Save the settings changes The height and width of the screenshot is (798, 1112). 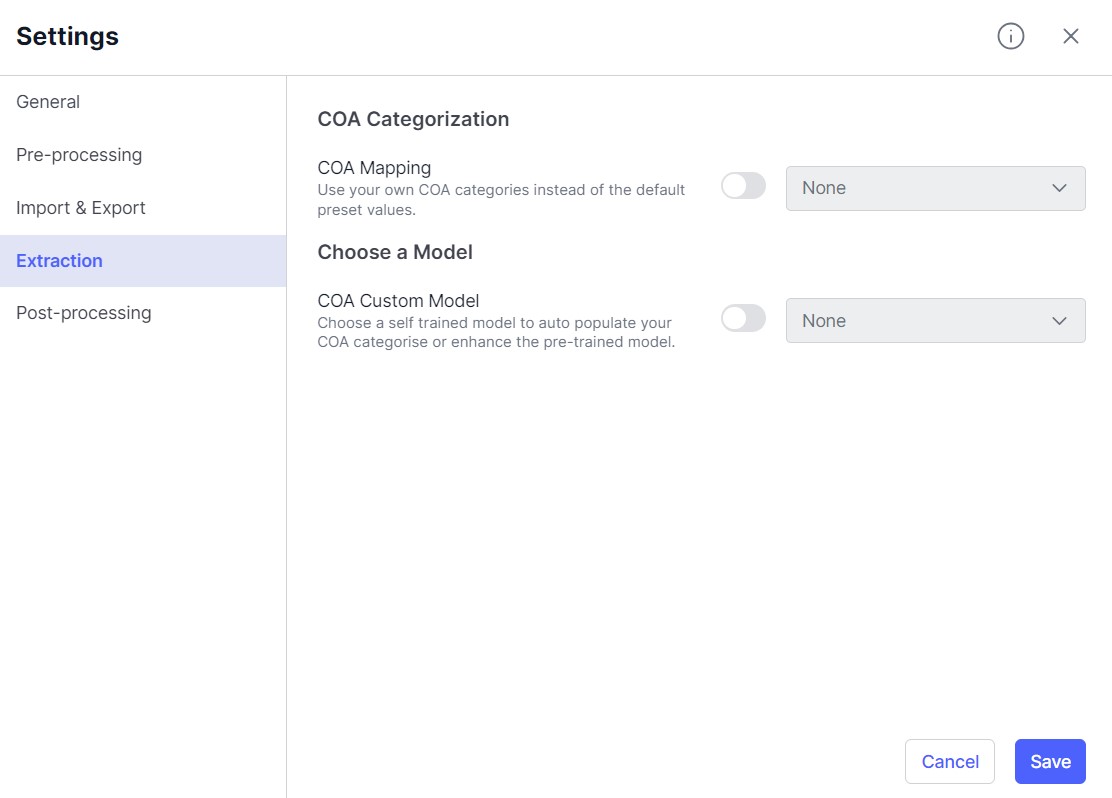pyautogui.click(x=1050, y=762)
